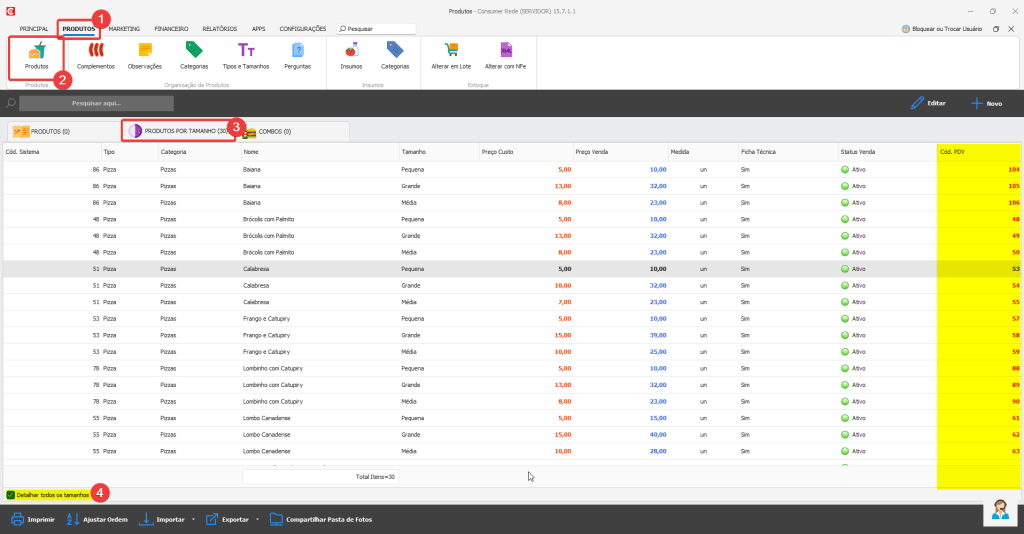The height and width of the screenshot is (534, 1024).
Task: Click the Alterar com NFe icon
Action: [x=506, y=51]
